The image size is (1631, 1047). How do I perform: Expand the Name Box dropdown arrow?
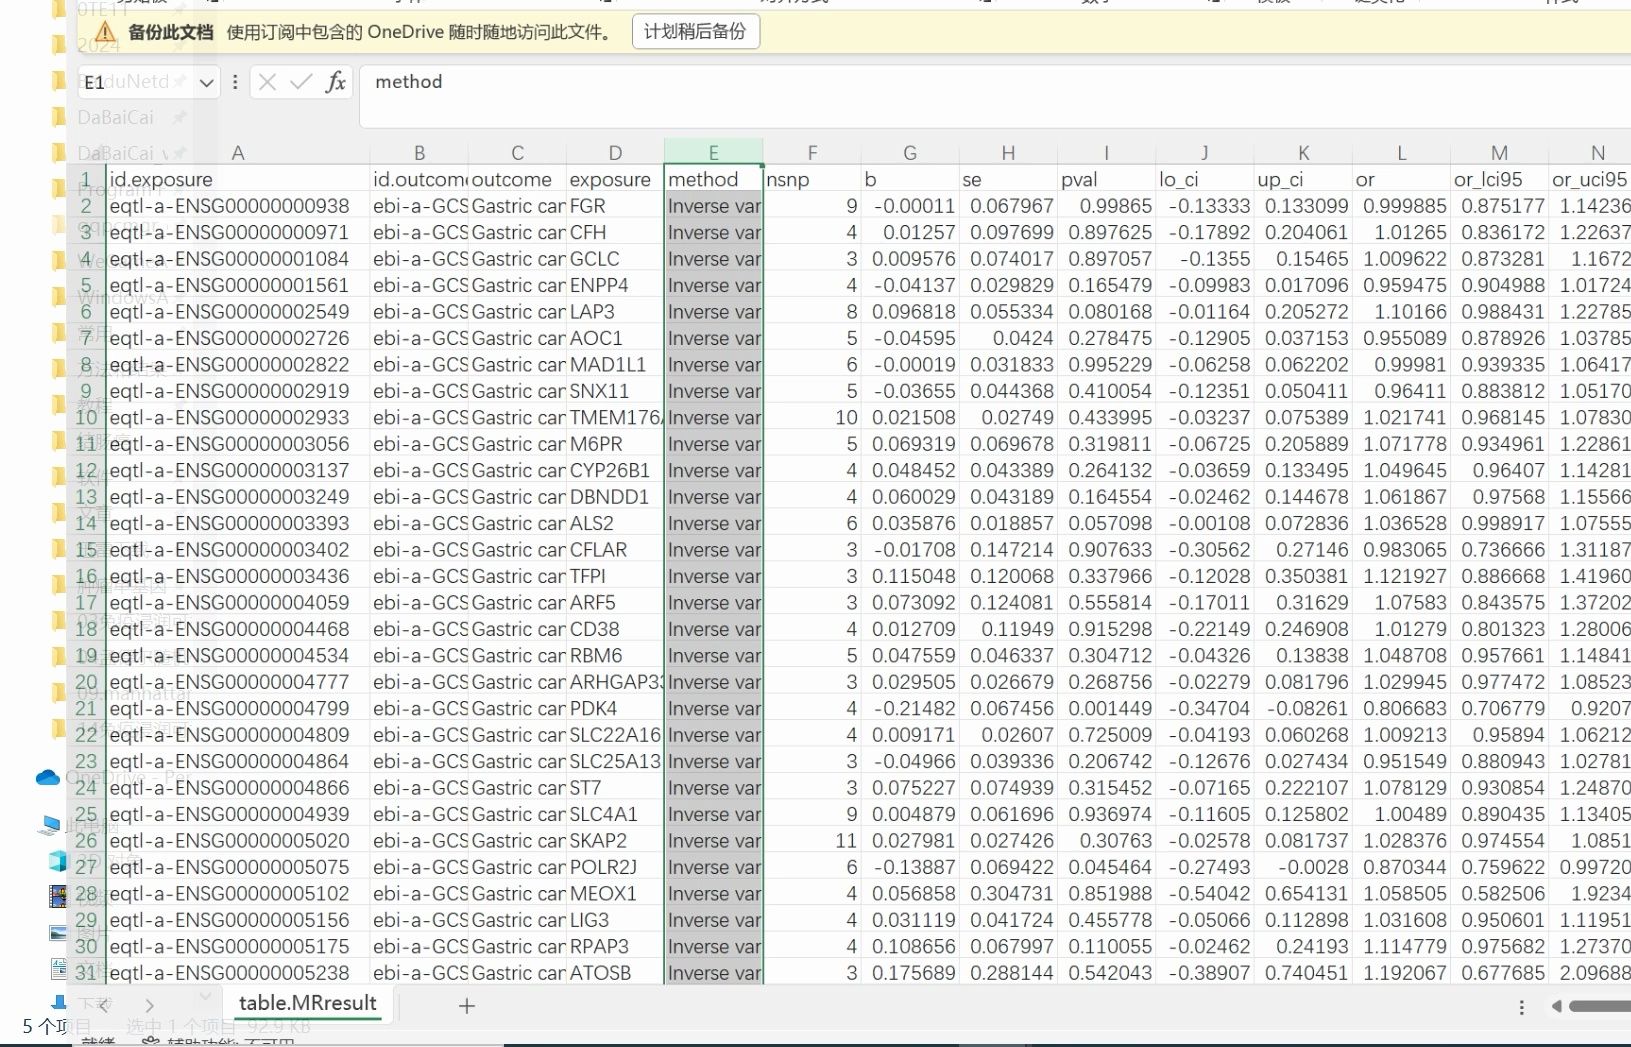tap(206, 83)
